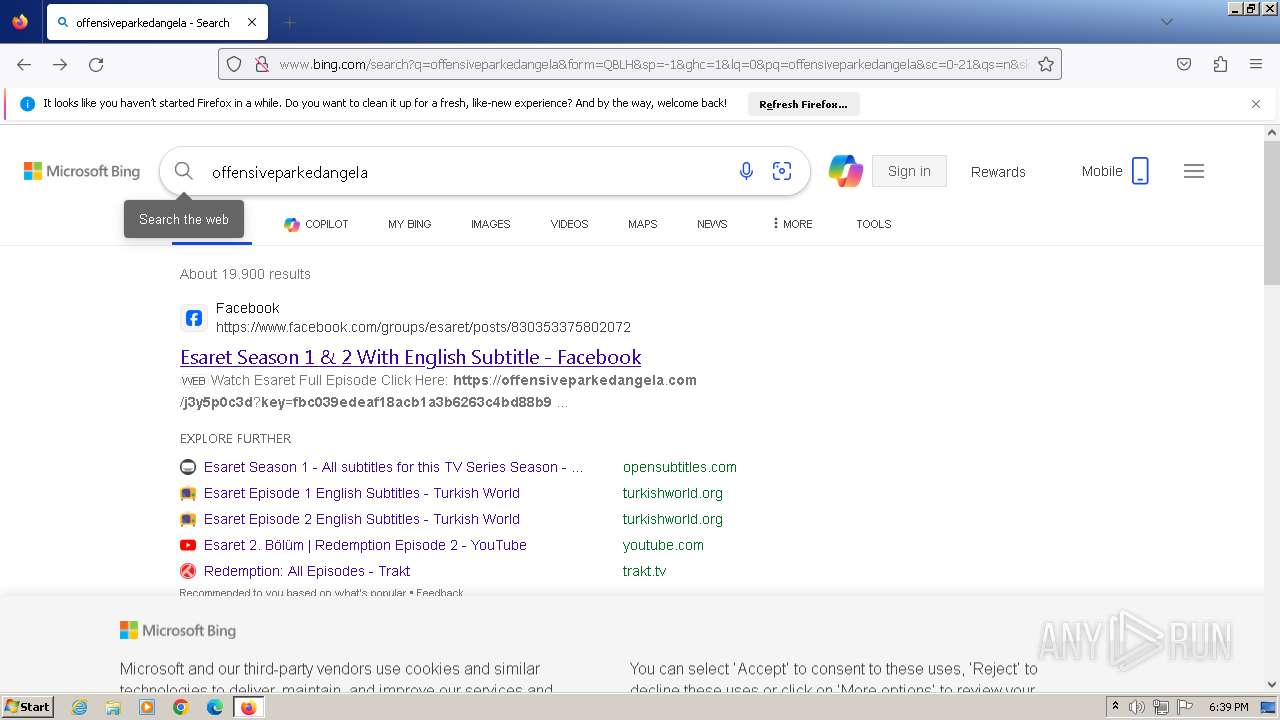The width and height of the screenshot is (1280, 720).
Task: Open Redemption: All Episodes Trakt link
Action: 307,571
